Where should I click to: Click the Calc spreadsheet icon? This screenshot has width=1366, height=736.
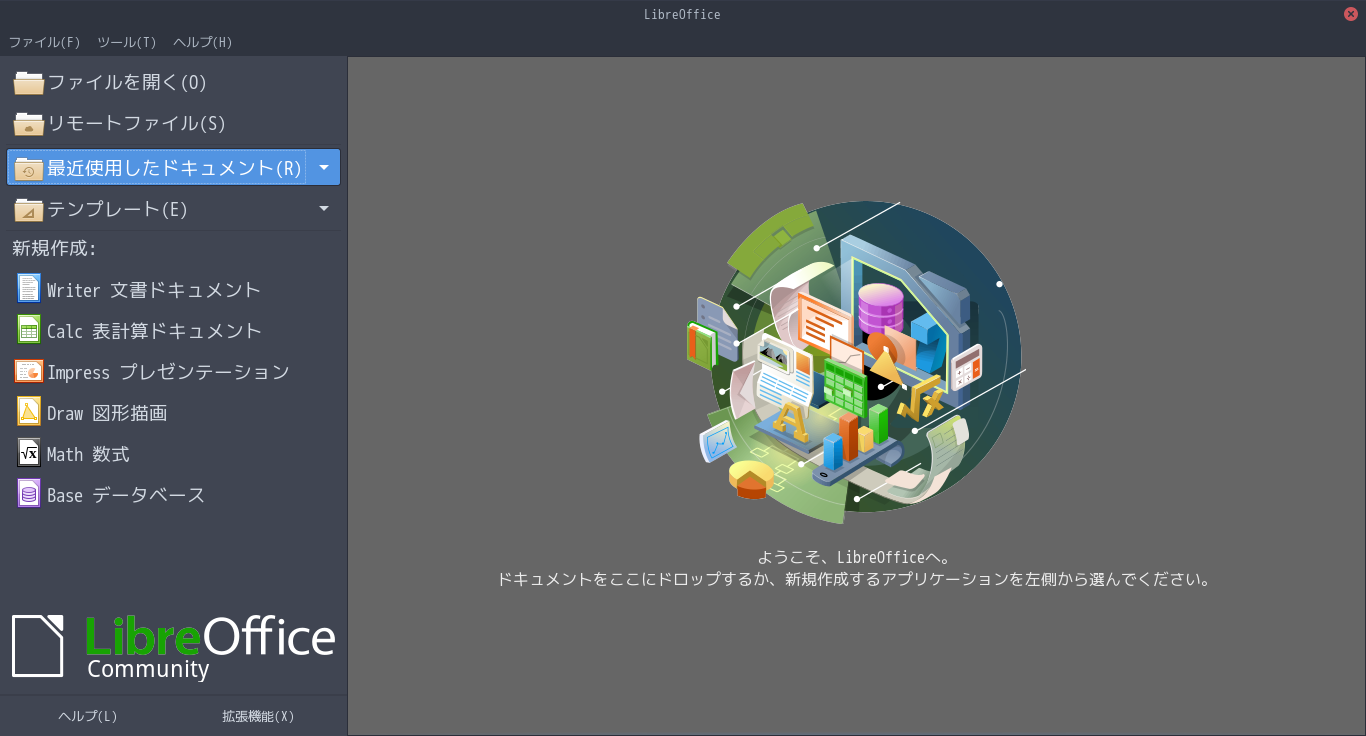tap(29, 330)
